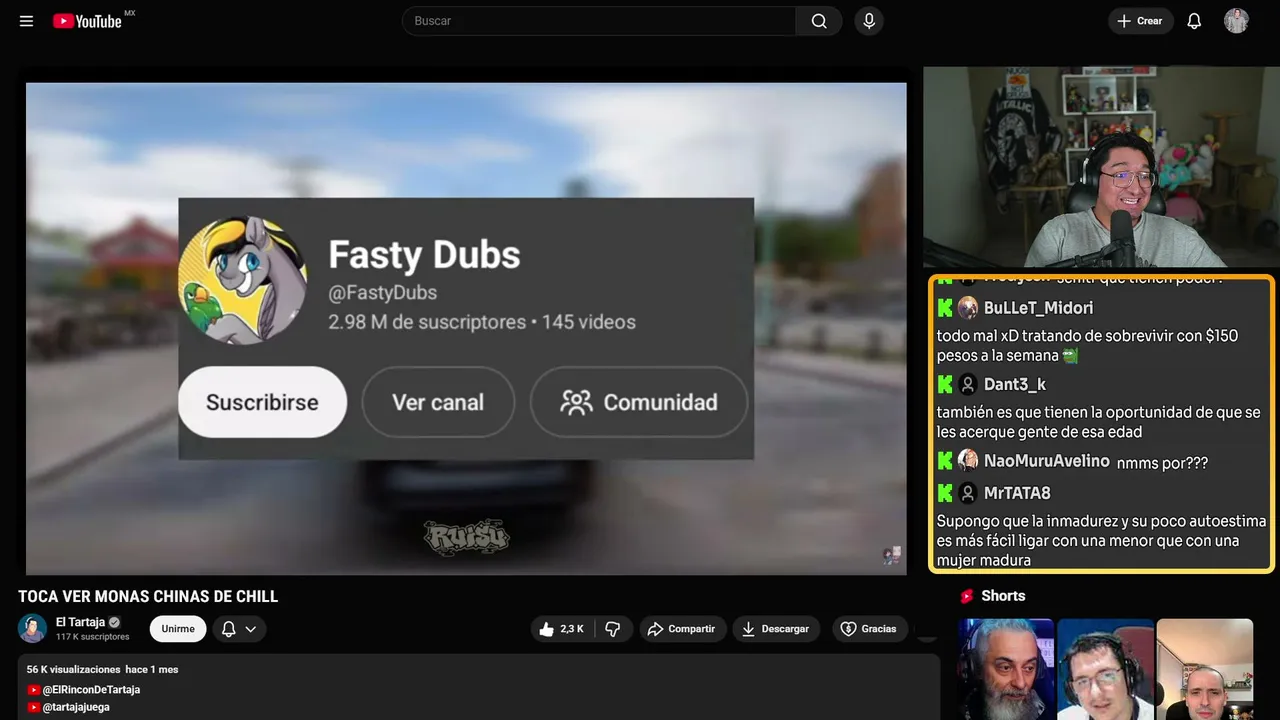Click the channel watermark in the video corner
Screen dimensions: 1280x720
pos(891,555)
